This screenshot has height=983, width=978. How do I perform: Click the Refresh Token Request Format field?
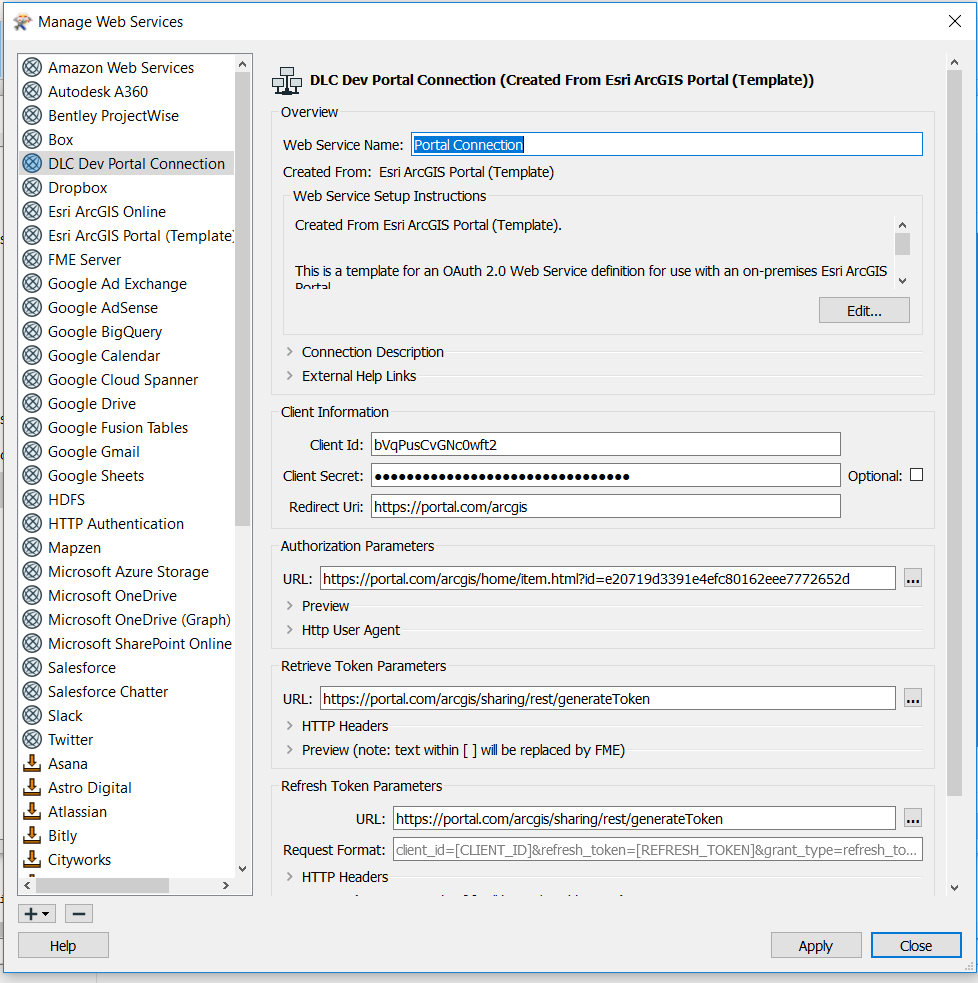click(658, 849)
